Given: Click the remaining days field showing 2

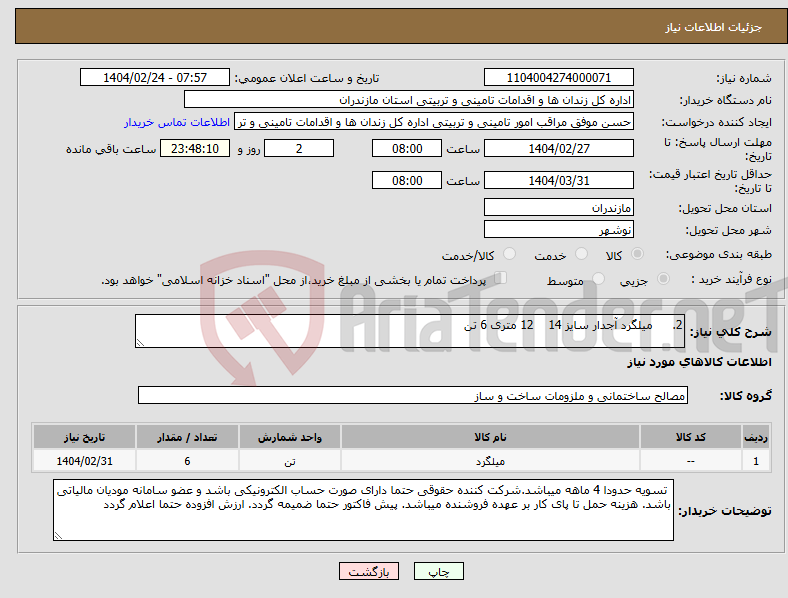Looking at the screenshot, I should (x=299, y=148).
